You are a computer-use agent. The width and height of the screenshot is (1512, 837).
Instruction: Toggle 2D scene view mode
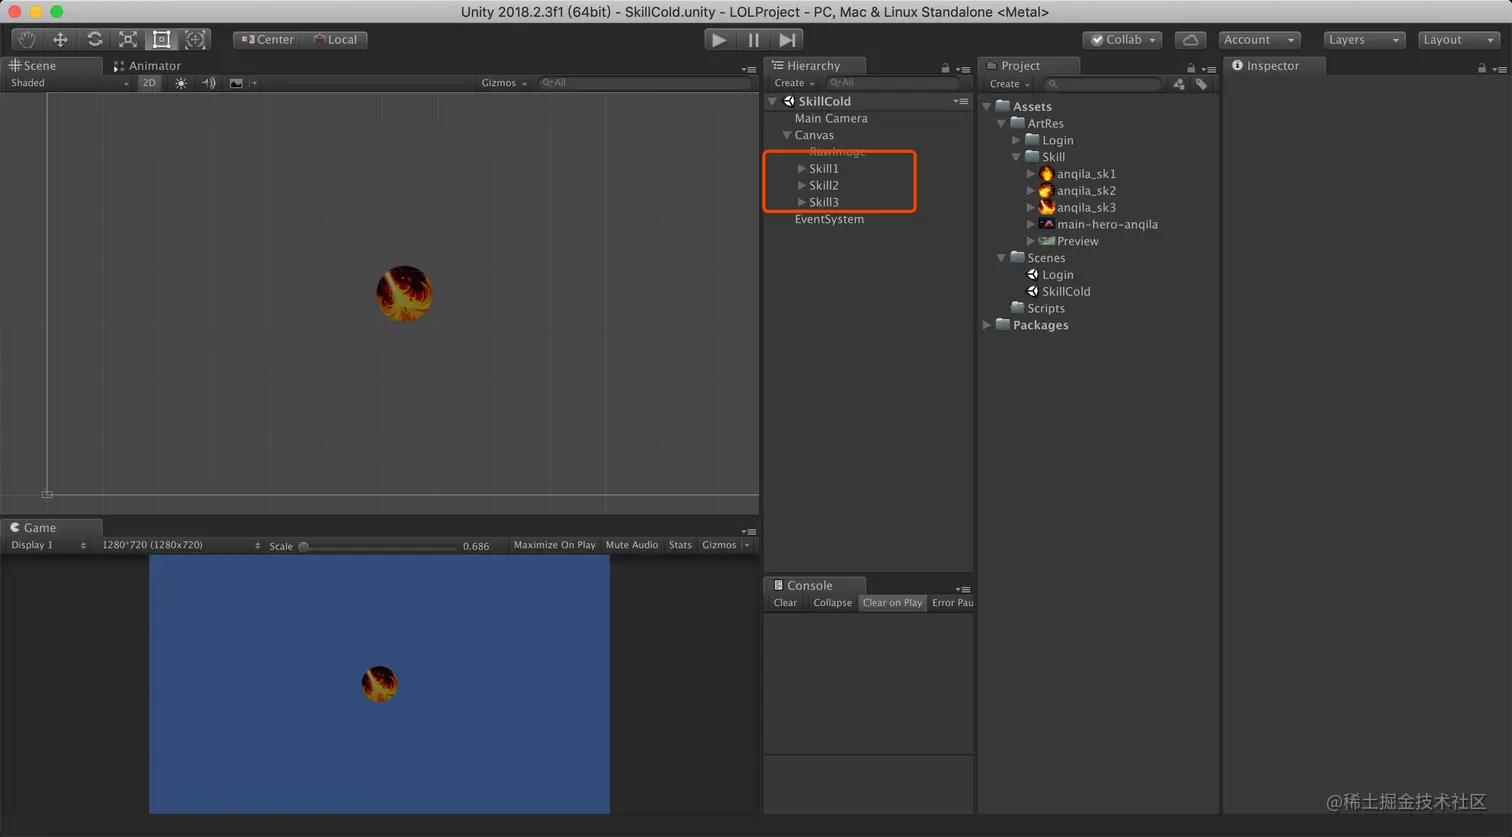(149, 83)
